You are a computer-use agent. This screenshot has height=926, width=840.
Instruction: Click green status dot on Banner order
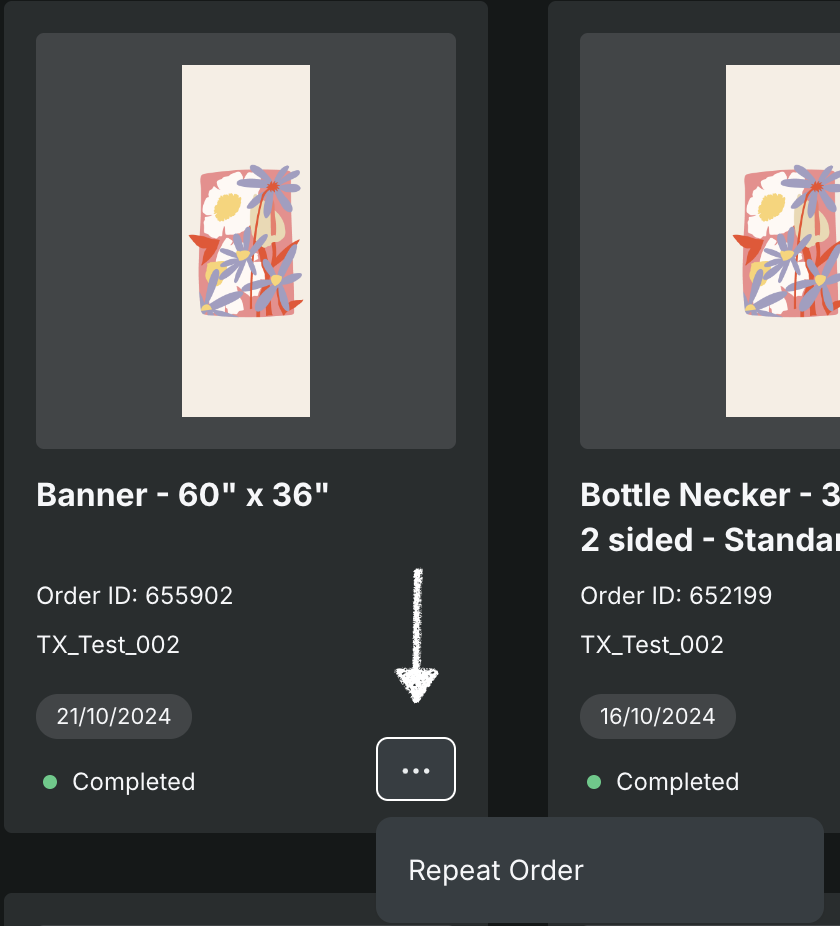click(50, 782)
